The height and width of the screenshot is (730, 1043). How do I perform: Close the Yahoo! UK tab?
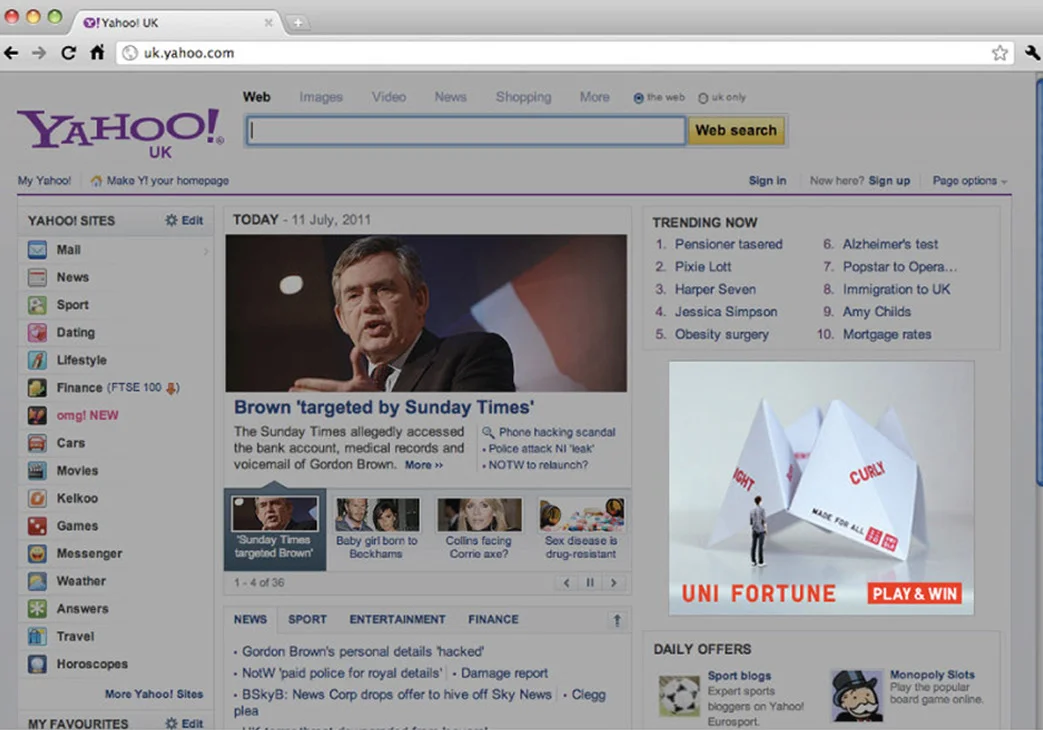click(x=268, y=23)
